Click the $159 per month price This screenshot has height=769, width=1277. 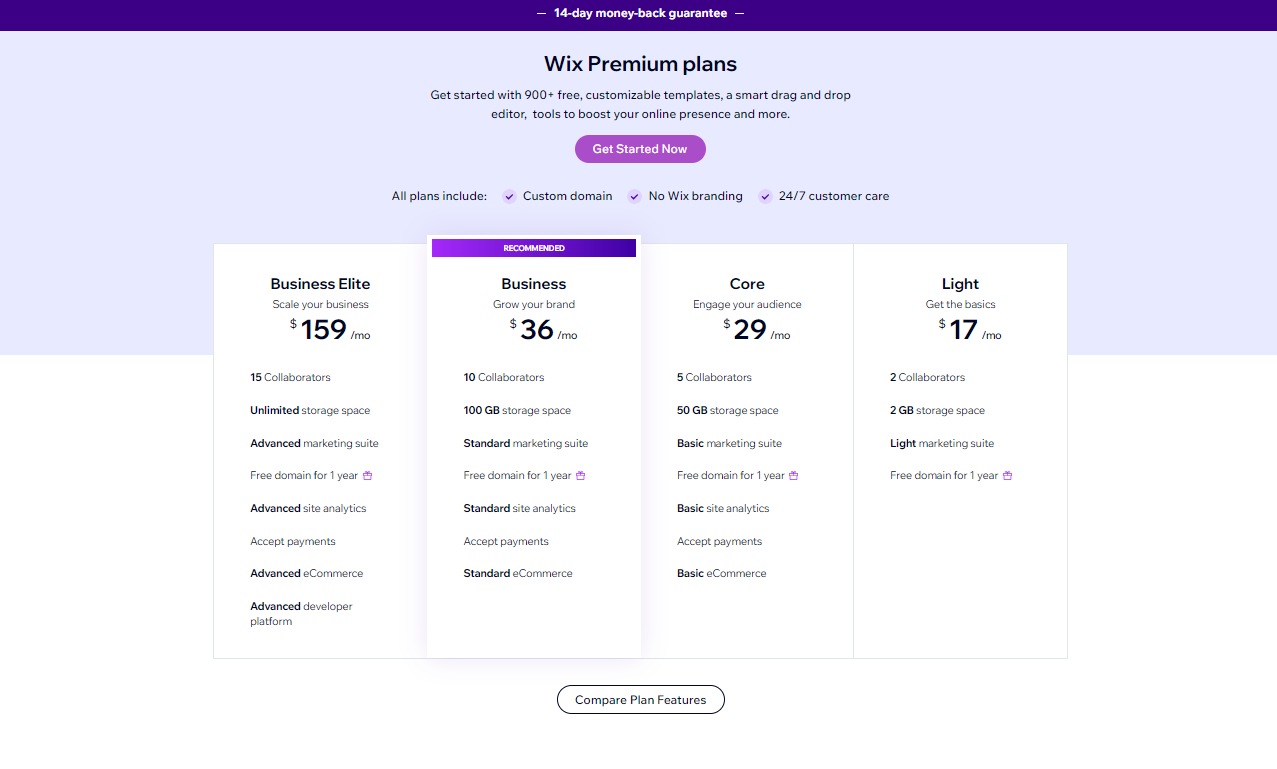(330, 329)
